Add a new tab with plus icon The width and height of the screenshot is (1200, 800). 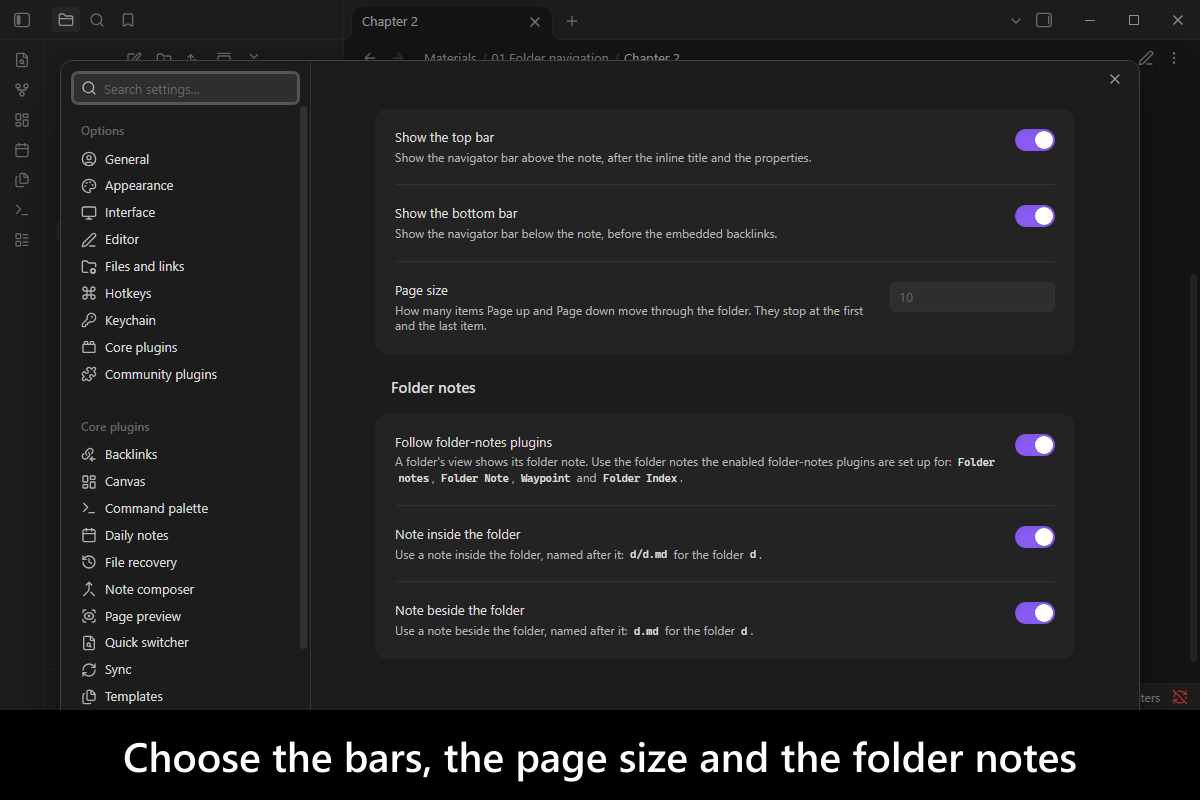(572, 21)
